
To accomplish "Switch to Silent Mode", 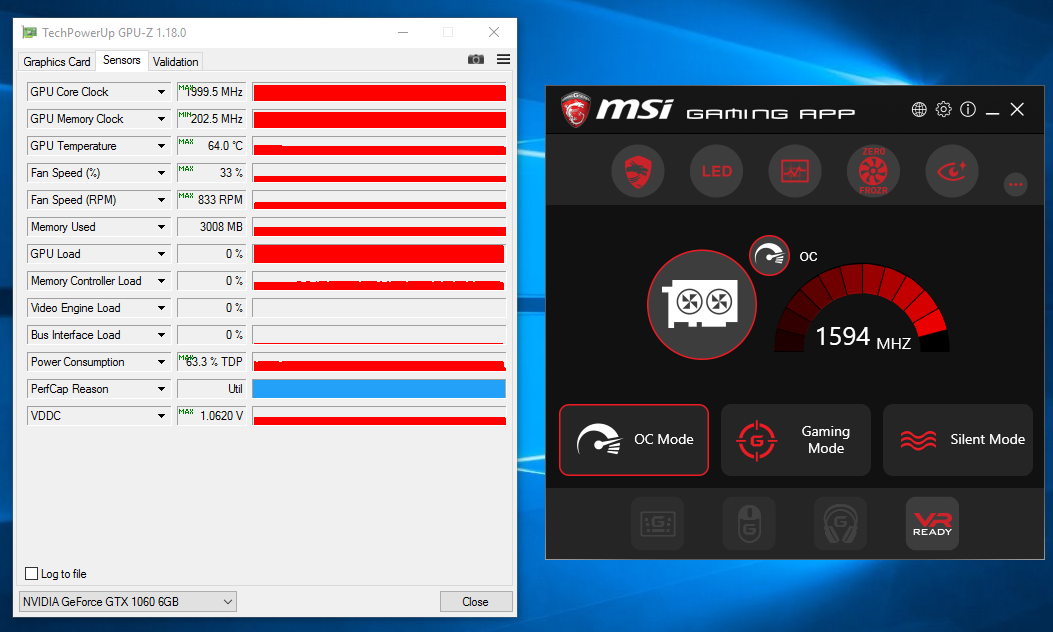I will [x=958, y=440].
